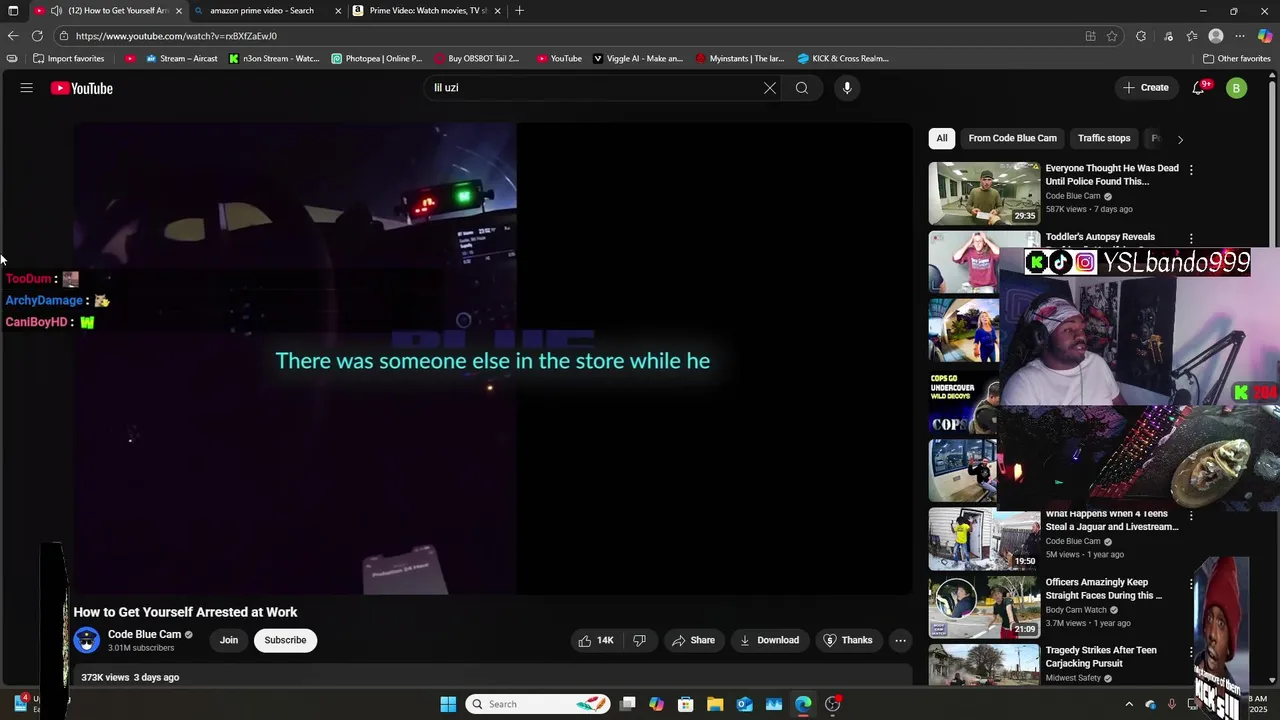Open the YouTube guide hamburger menu
The image size is (1280, 720).
[x=27, y=88]
